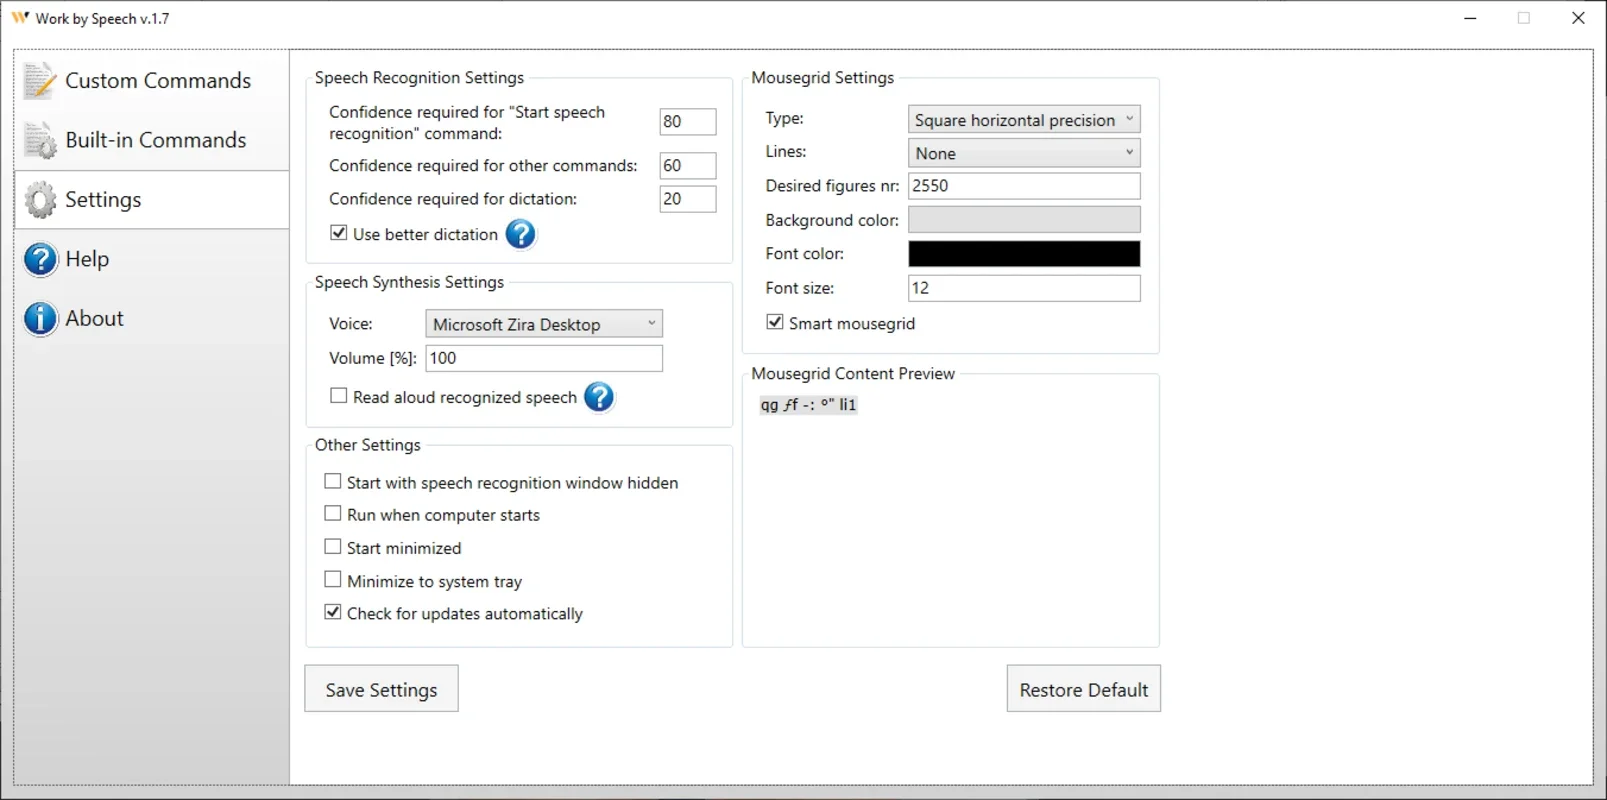This screenshot has width=1607, height=800.
Task: Uncheck Check for updates automatically
Action: (x=333, y=612)
